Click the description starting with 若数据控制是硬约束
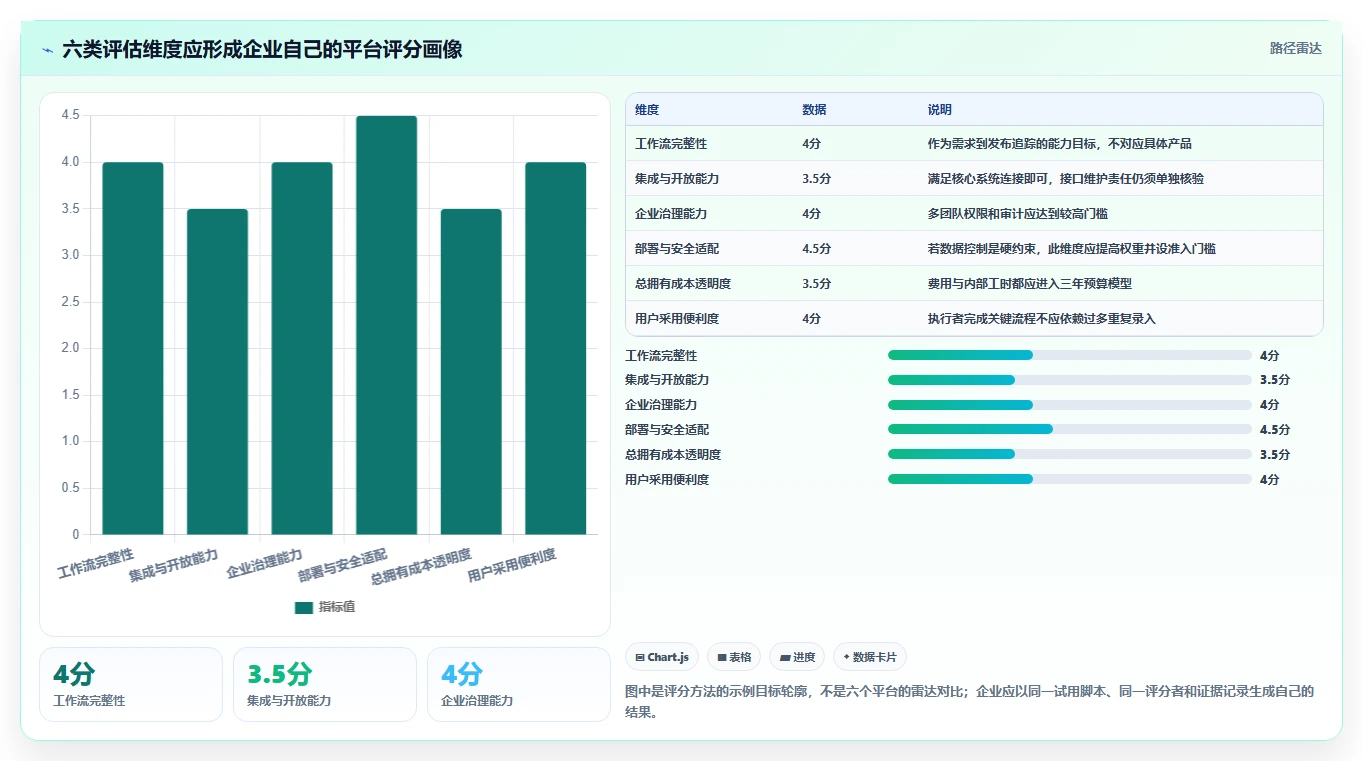The height and width of the screenshot is (761, 1363). pyautogui.click(x=1072, y=249)
